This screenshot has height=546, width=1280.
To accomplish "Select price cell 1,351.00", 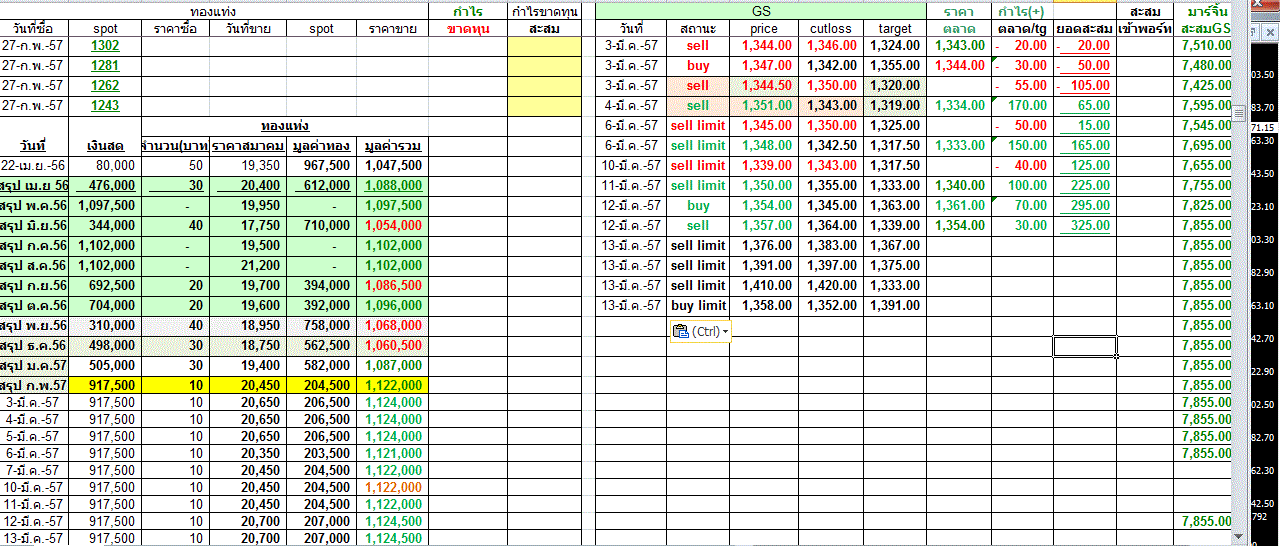I will click(764, 106).
